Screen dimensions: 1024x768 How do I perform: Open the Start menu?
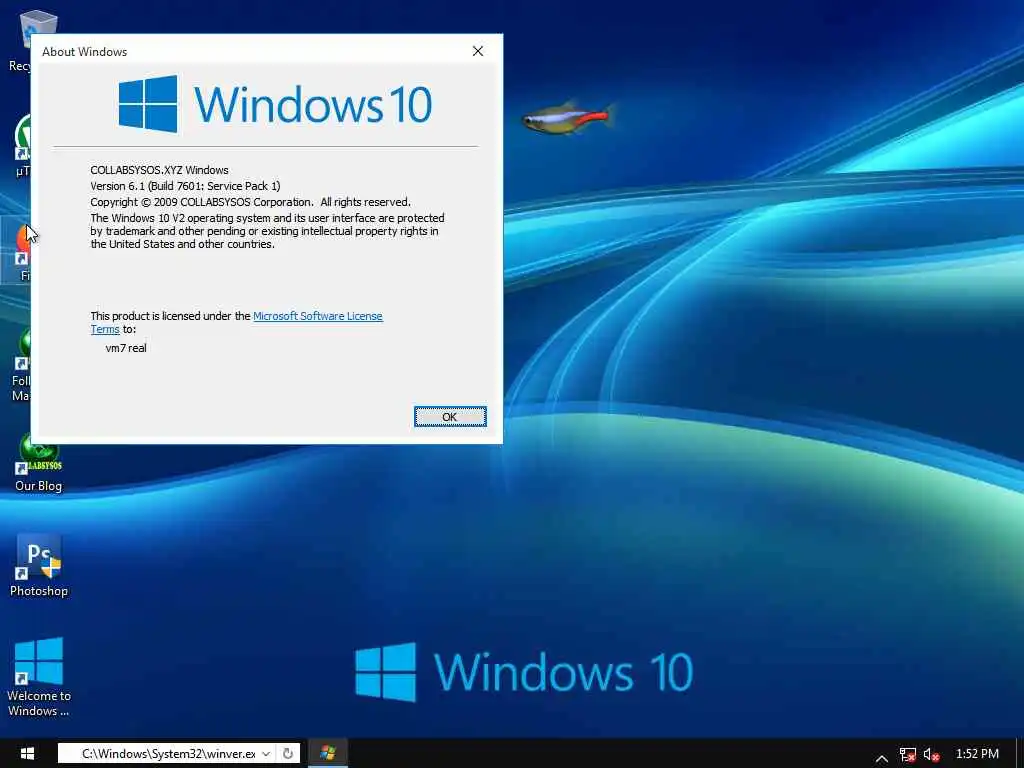(x=27, y=754)
